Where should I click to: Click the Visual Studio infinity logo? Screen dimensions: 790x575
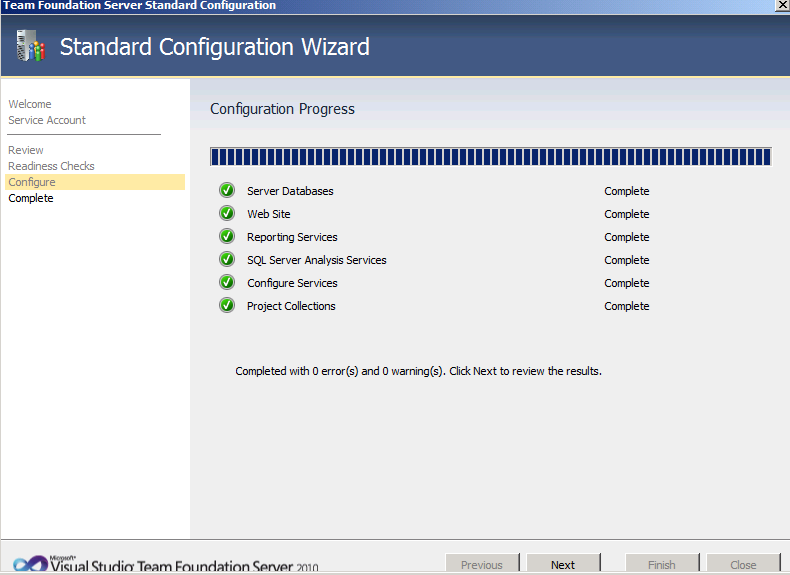click(x=30, y=564)
